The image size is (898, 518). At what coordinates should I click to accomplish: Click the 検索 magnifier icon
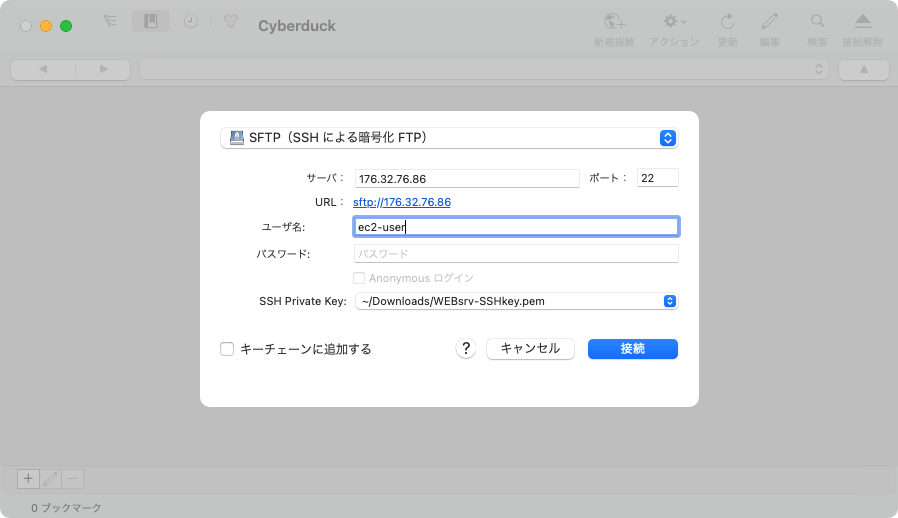tap(817, 30)
